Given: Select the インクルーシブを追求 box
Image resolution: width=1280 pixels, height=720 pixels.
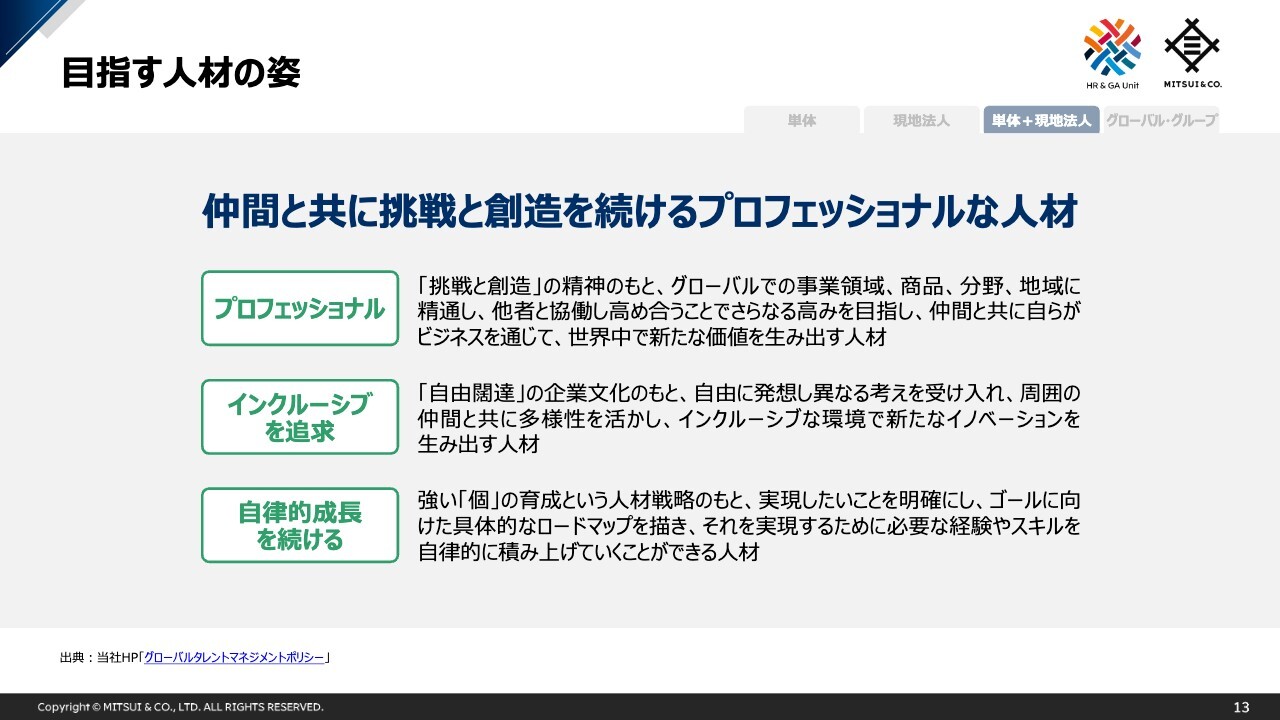Looking at the screenshot, I should click(300, 417).
